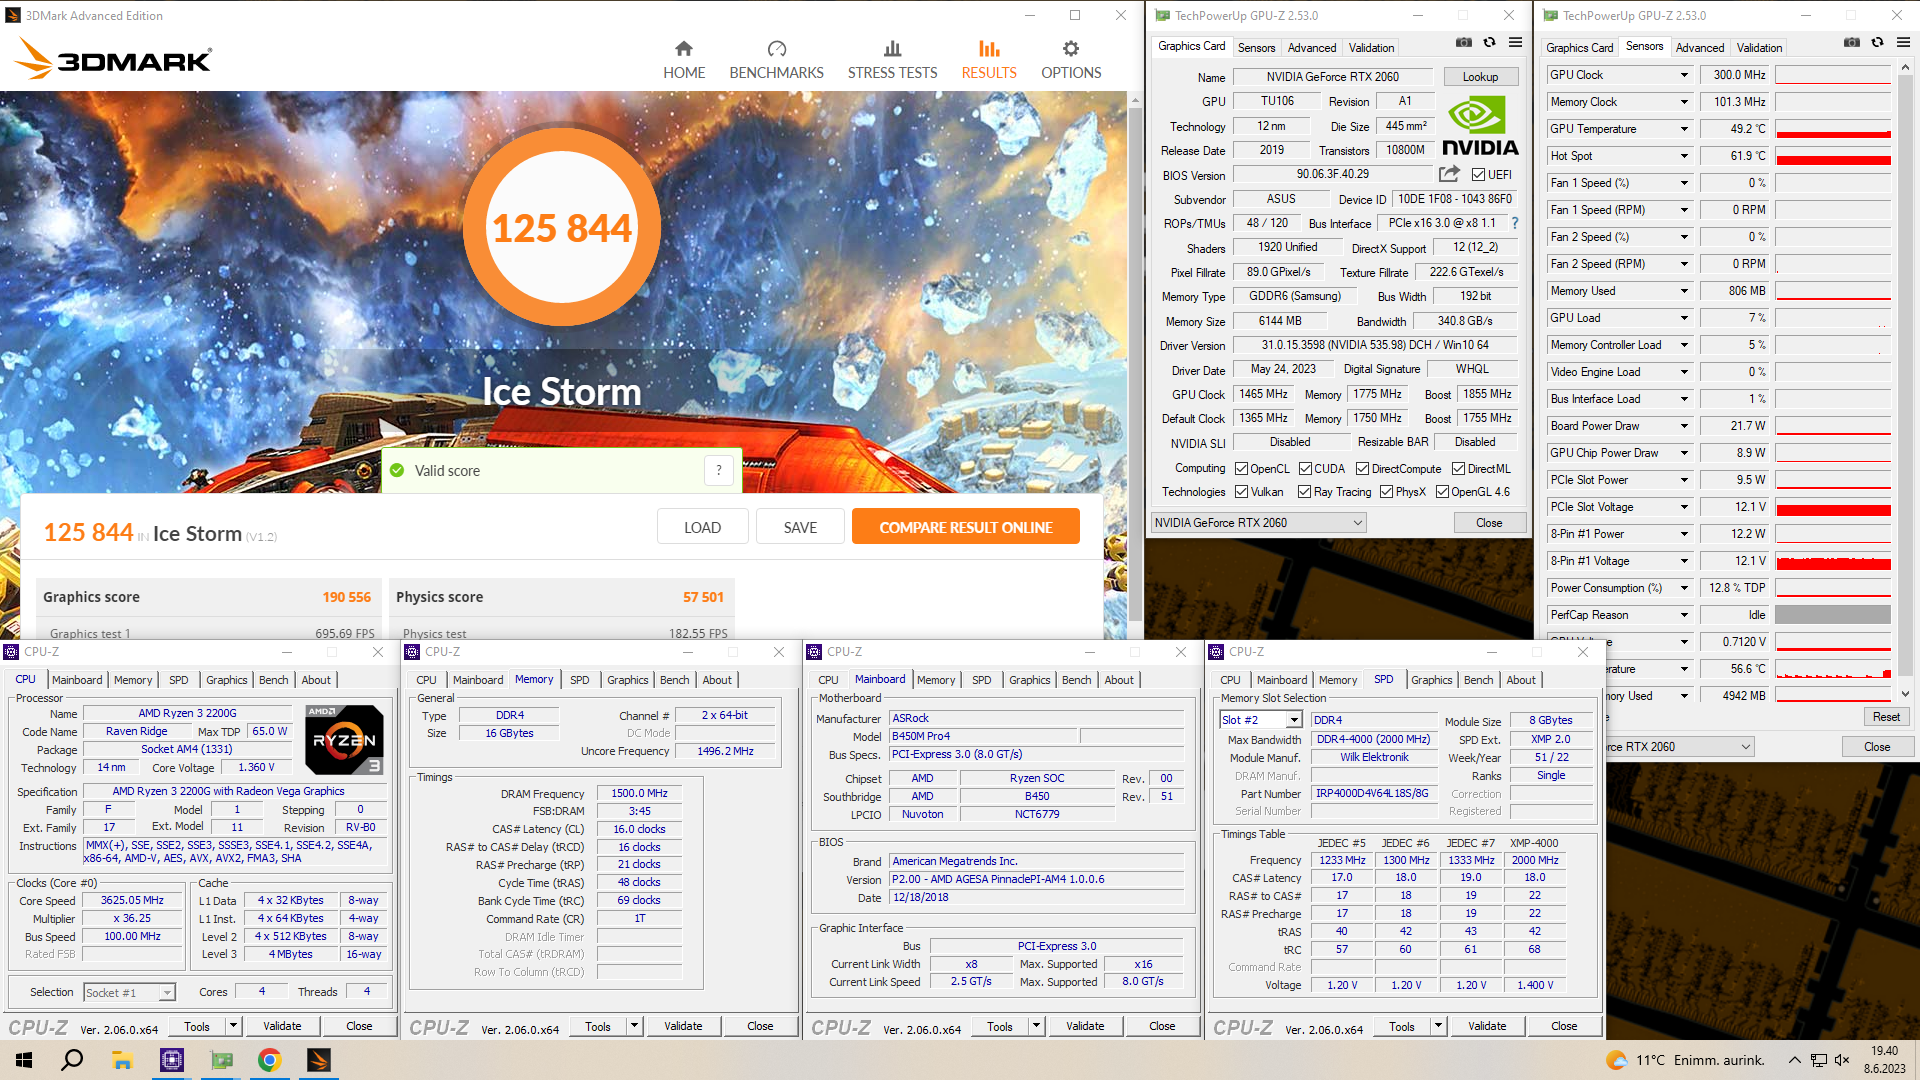Toggle PhysX checkbox

[x=1386, y=492]
